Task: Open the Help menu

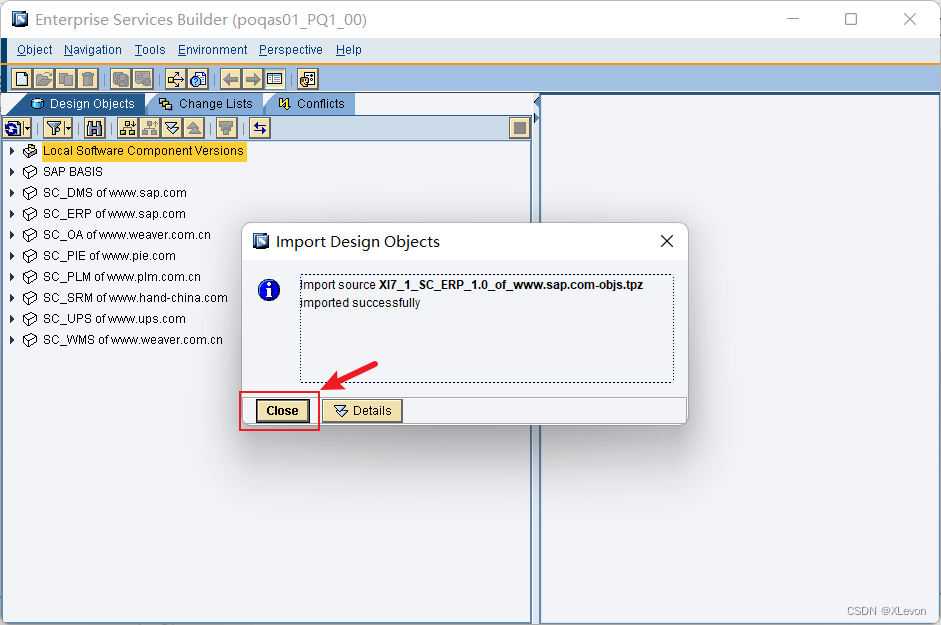Action: tap(348, 50)
